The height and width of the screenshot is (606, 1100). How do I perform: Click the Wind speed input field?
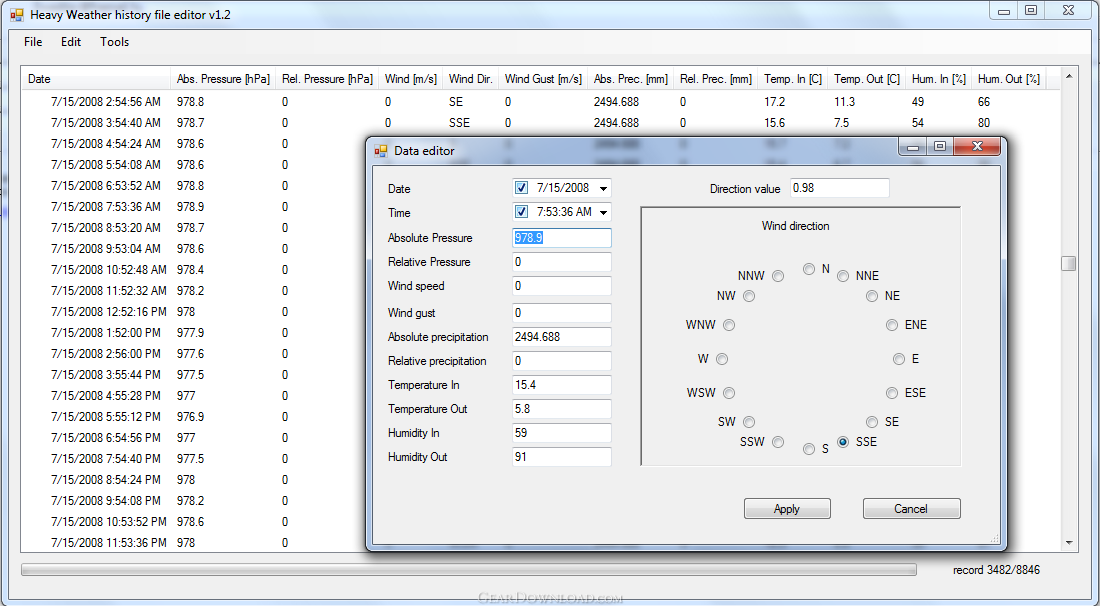(562, 285)
